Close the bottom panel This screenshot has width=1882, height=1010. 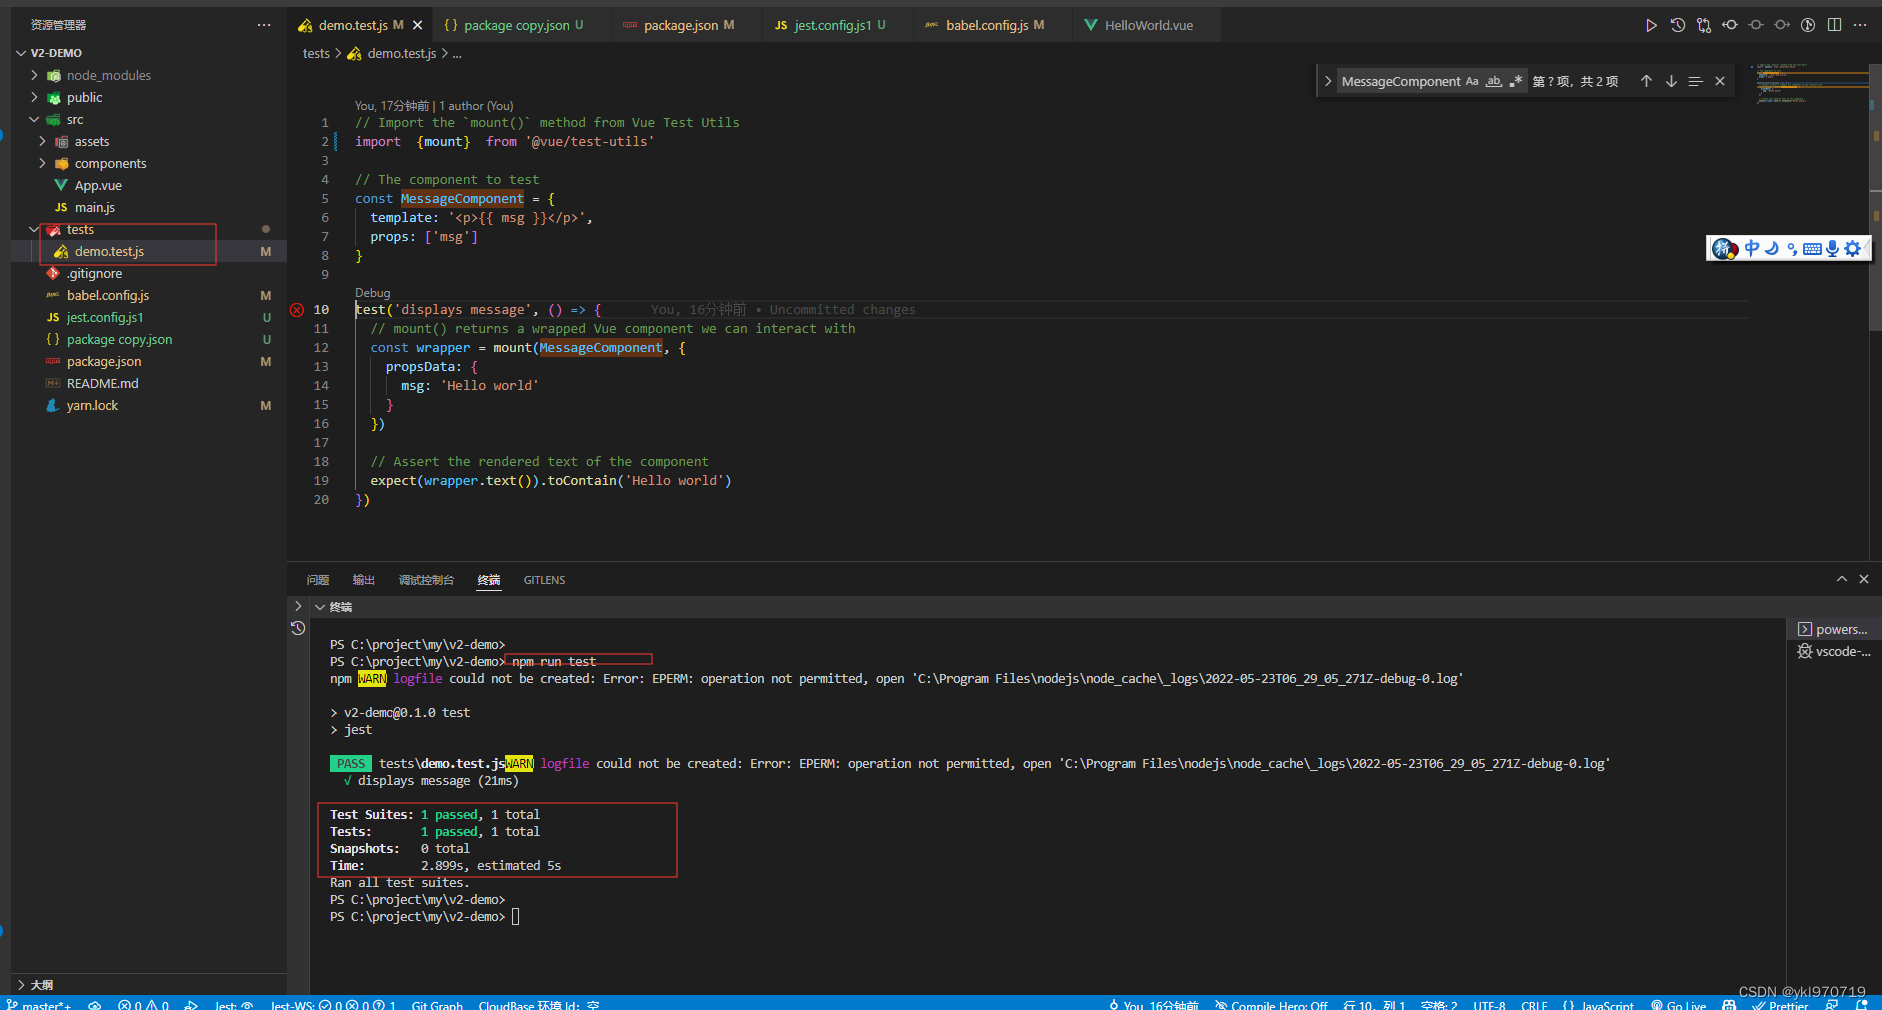[1864, 579]
